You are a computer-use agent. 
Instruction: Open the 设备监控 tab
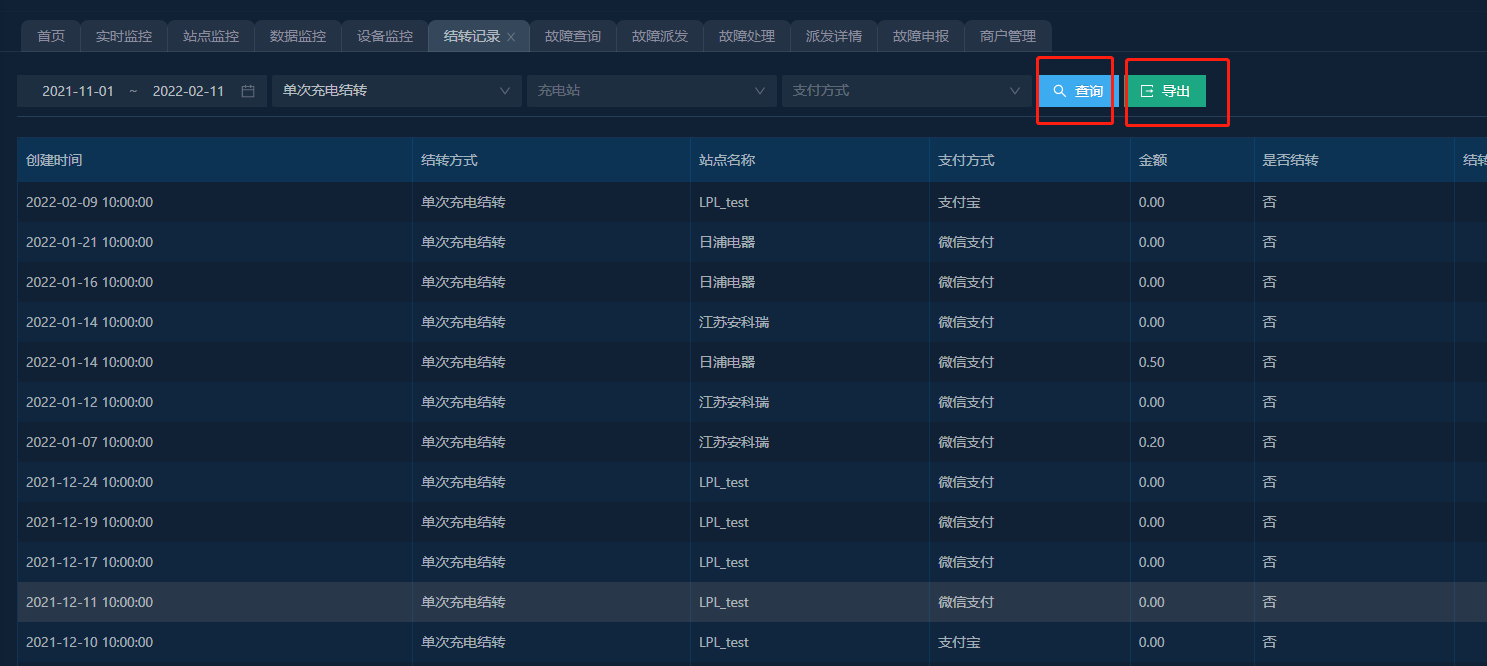[385, 36]
